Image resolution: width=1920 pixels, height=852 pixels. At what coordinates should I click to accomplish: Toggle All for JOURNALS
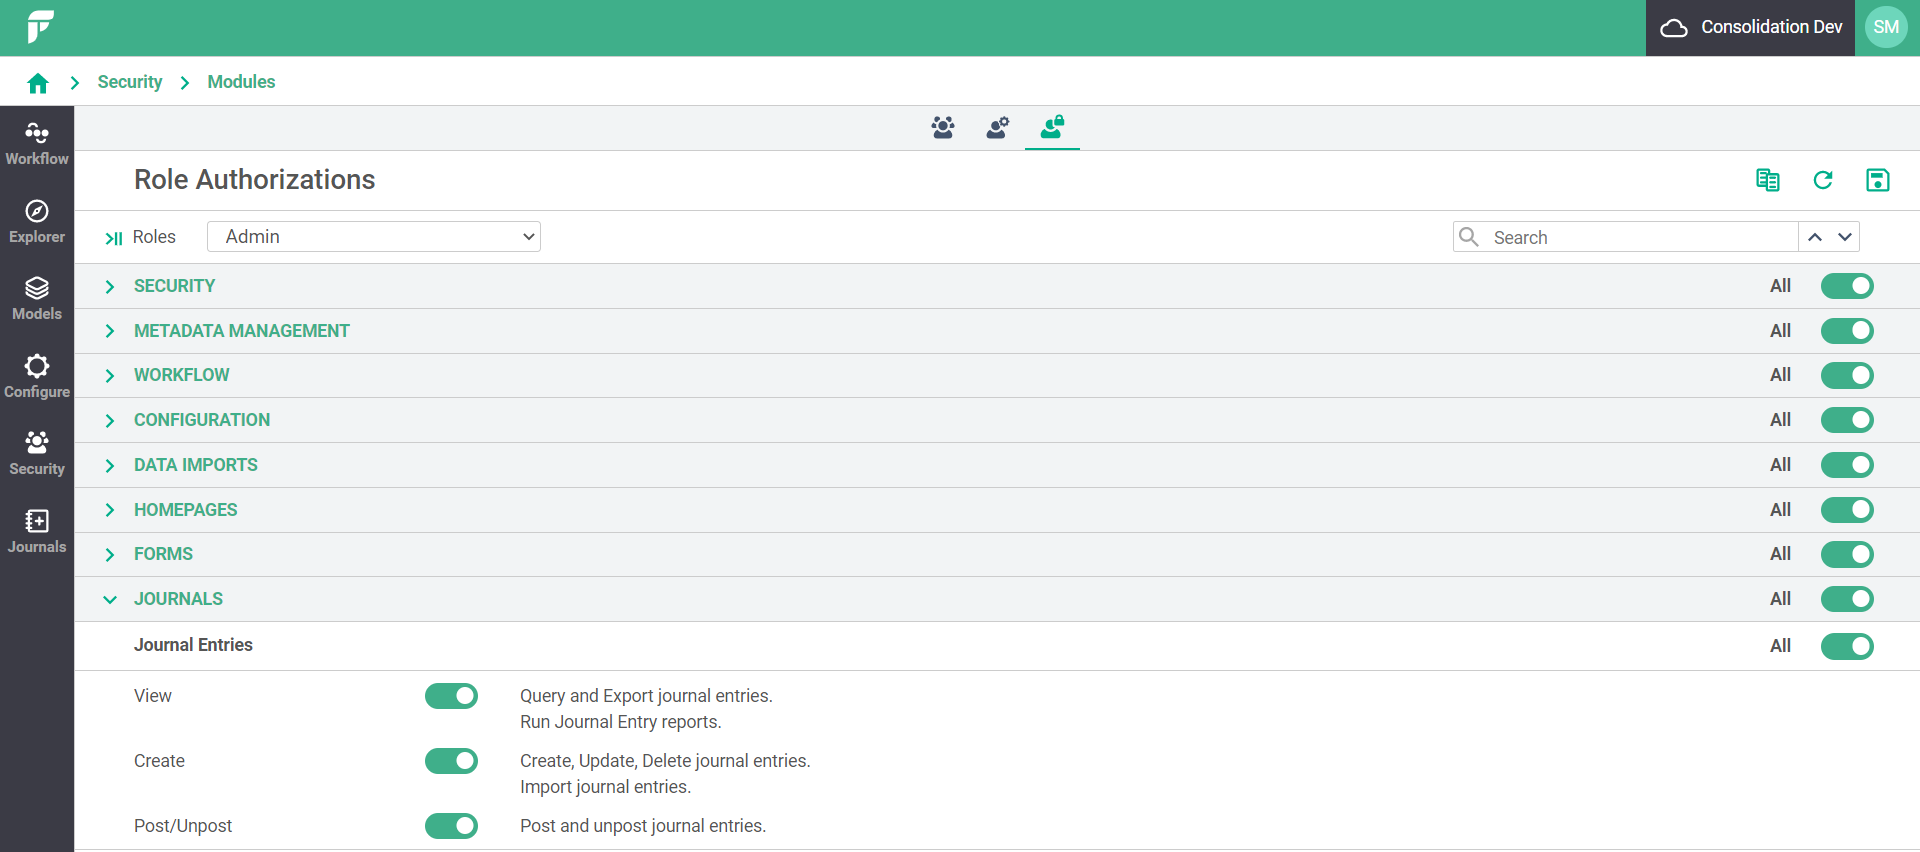pyautogui.click(x=1847, y=599)
